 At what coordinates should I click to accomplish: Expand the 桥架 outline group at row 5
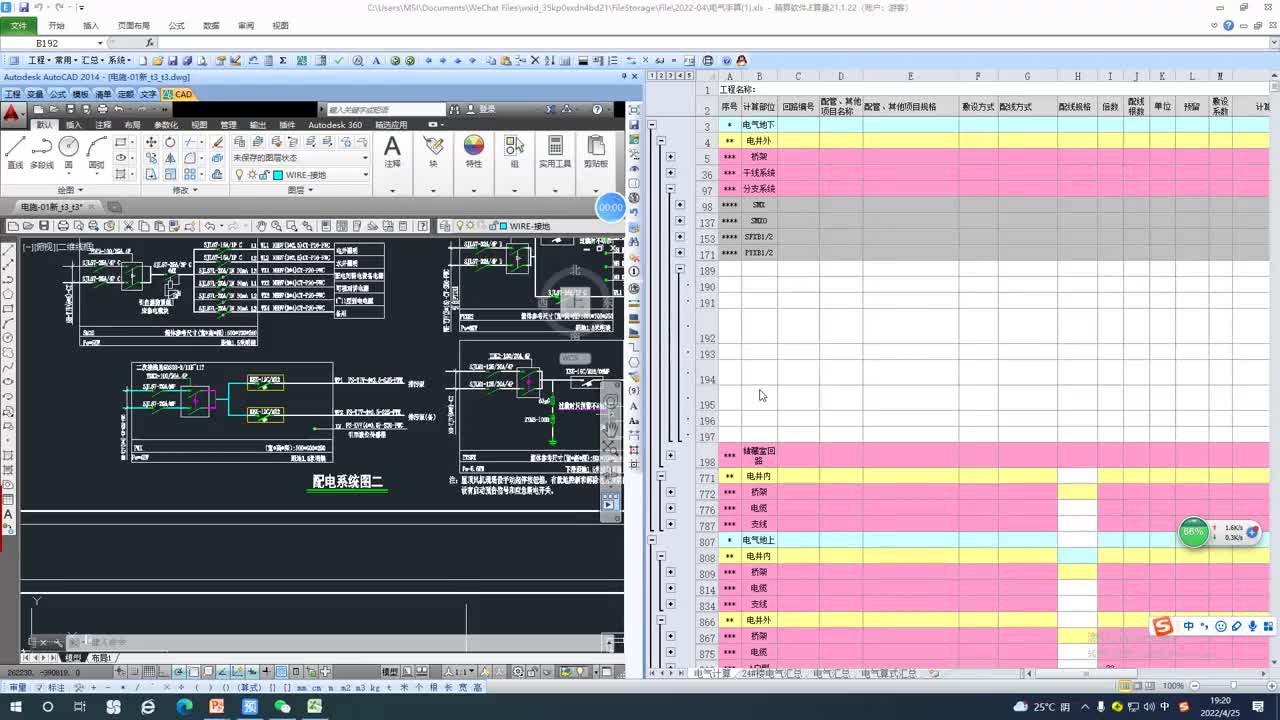[x=670, y=157]
